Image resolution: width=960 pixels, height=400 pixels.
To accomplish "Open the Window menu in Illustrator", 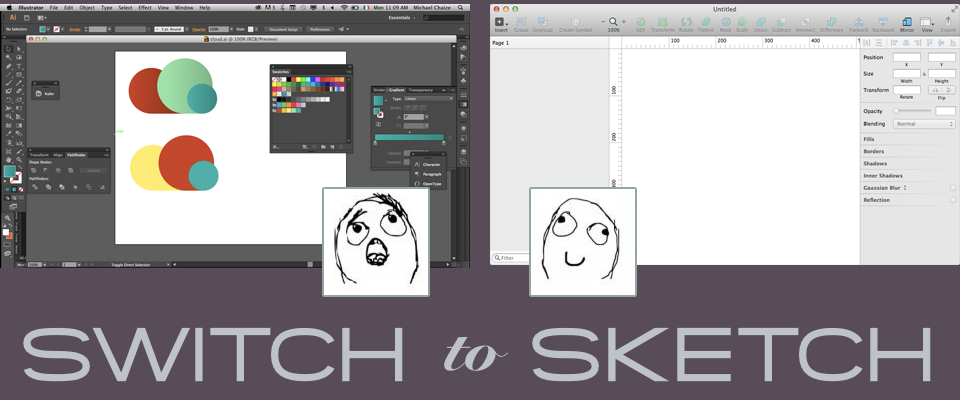I will 184,7.
